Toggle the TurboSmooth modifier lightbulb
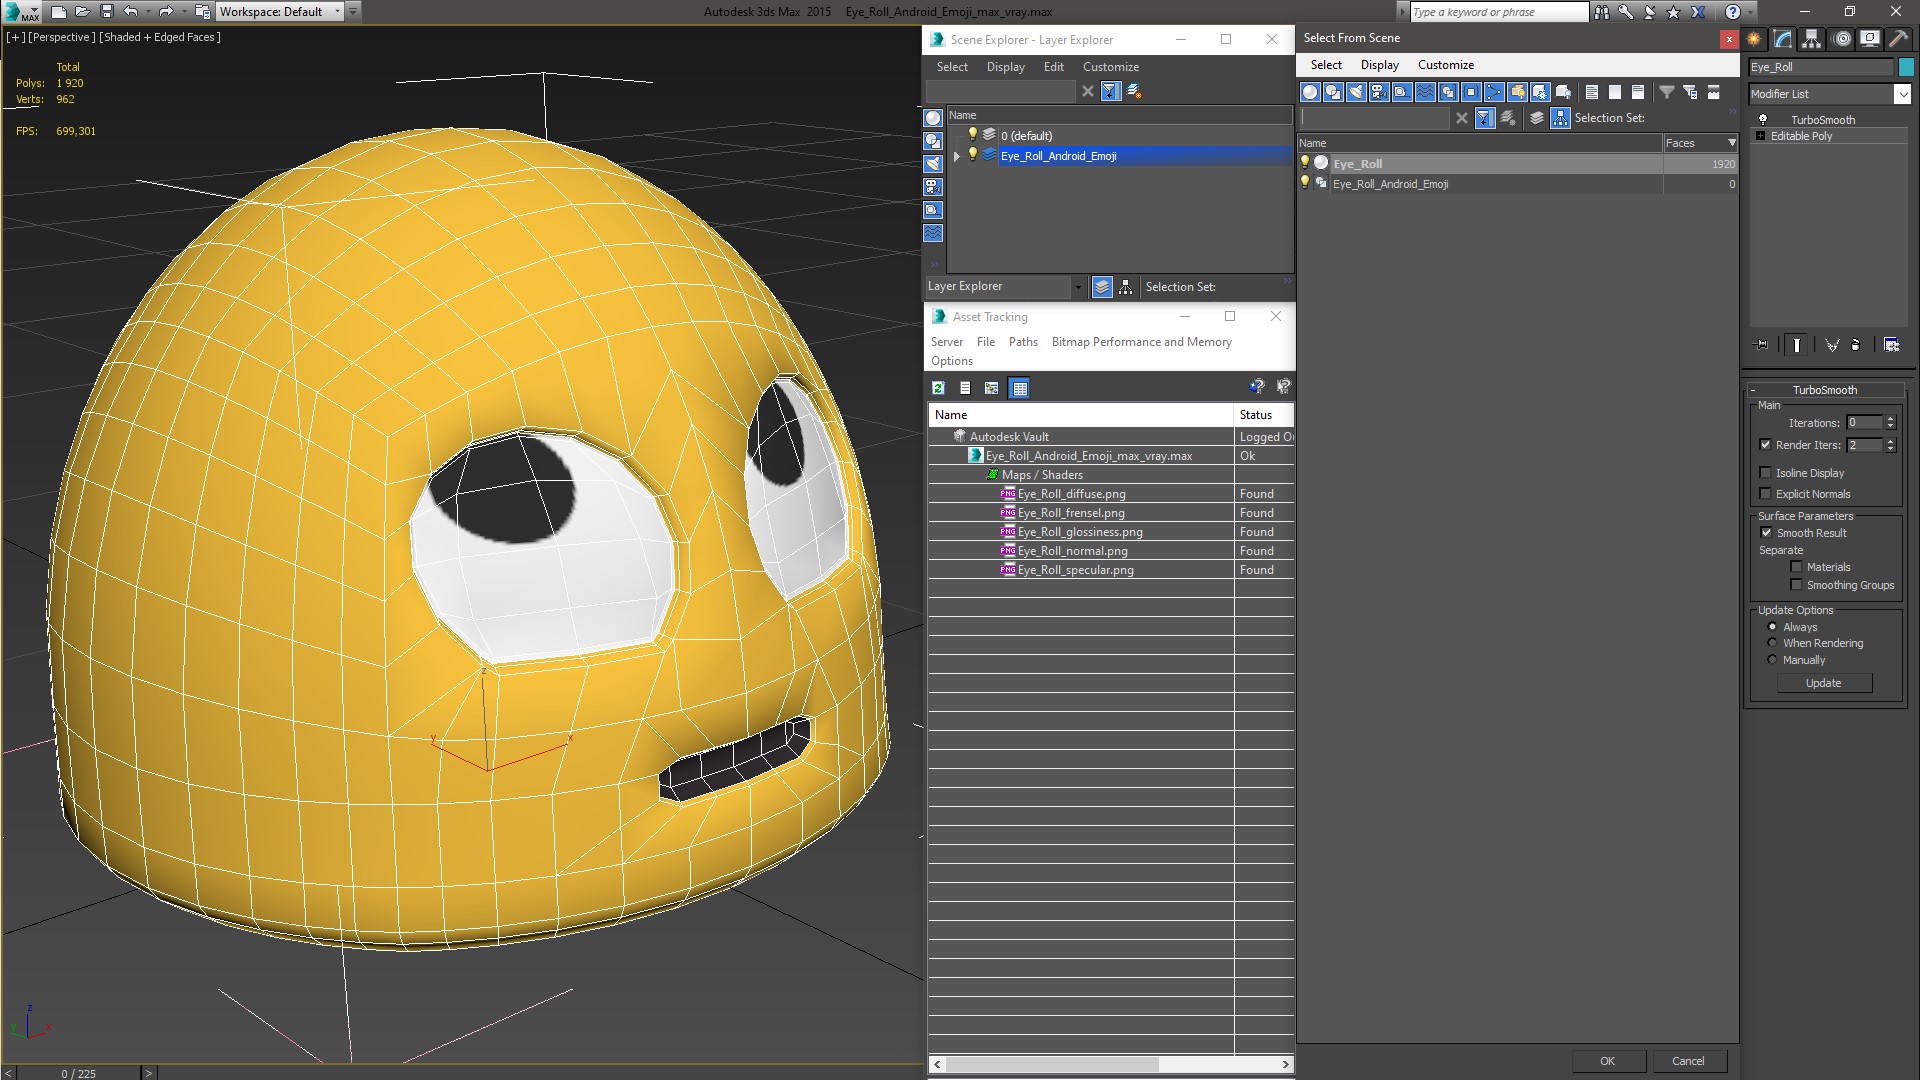This screenshot has width=1920, height=1080. tap(1763, 120)
